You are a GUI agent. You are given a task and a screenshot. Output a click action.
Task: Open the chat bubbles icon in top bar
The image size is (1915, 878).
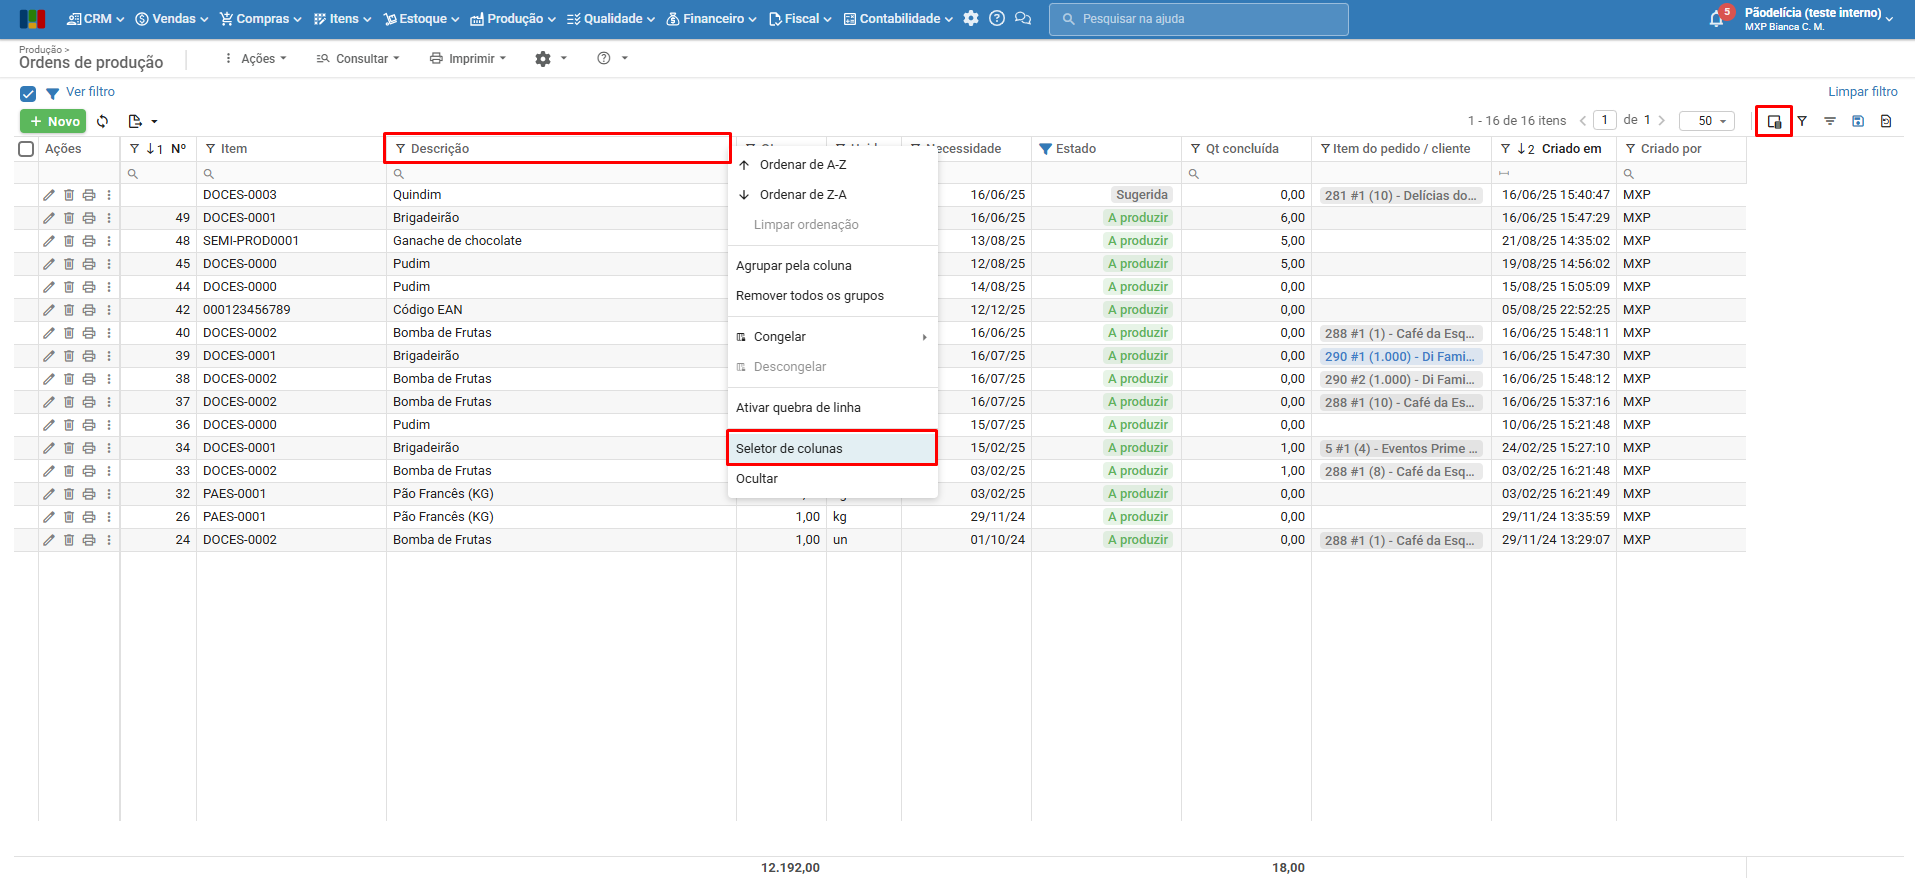pos(1022,19)
